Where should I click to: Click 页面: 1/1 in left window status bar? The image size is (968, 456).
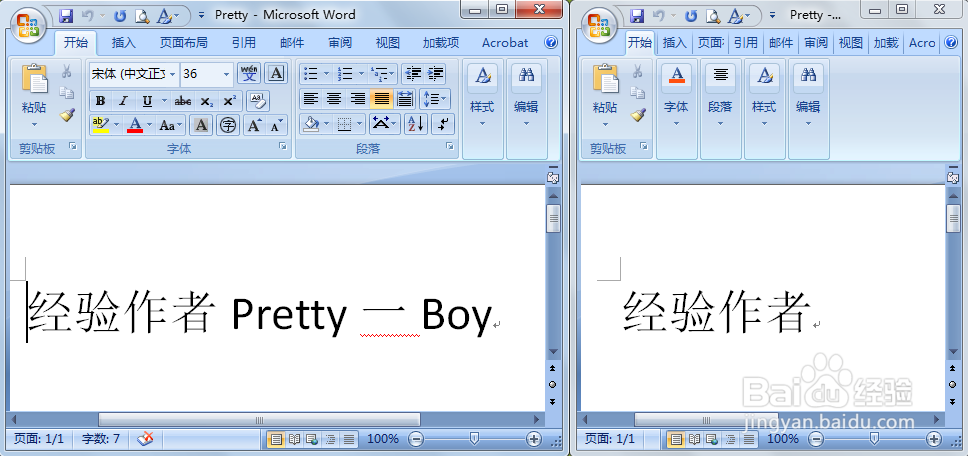click(39, 439)
